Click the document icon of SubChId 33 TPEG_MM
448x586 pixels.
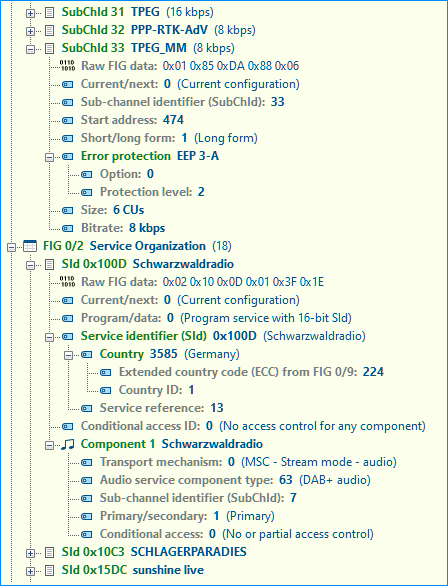(x=49, y=48)
